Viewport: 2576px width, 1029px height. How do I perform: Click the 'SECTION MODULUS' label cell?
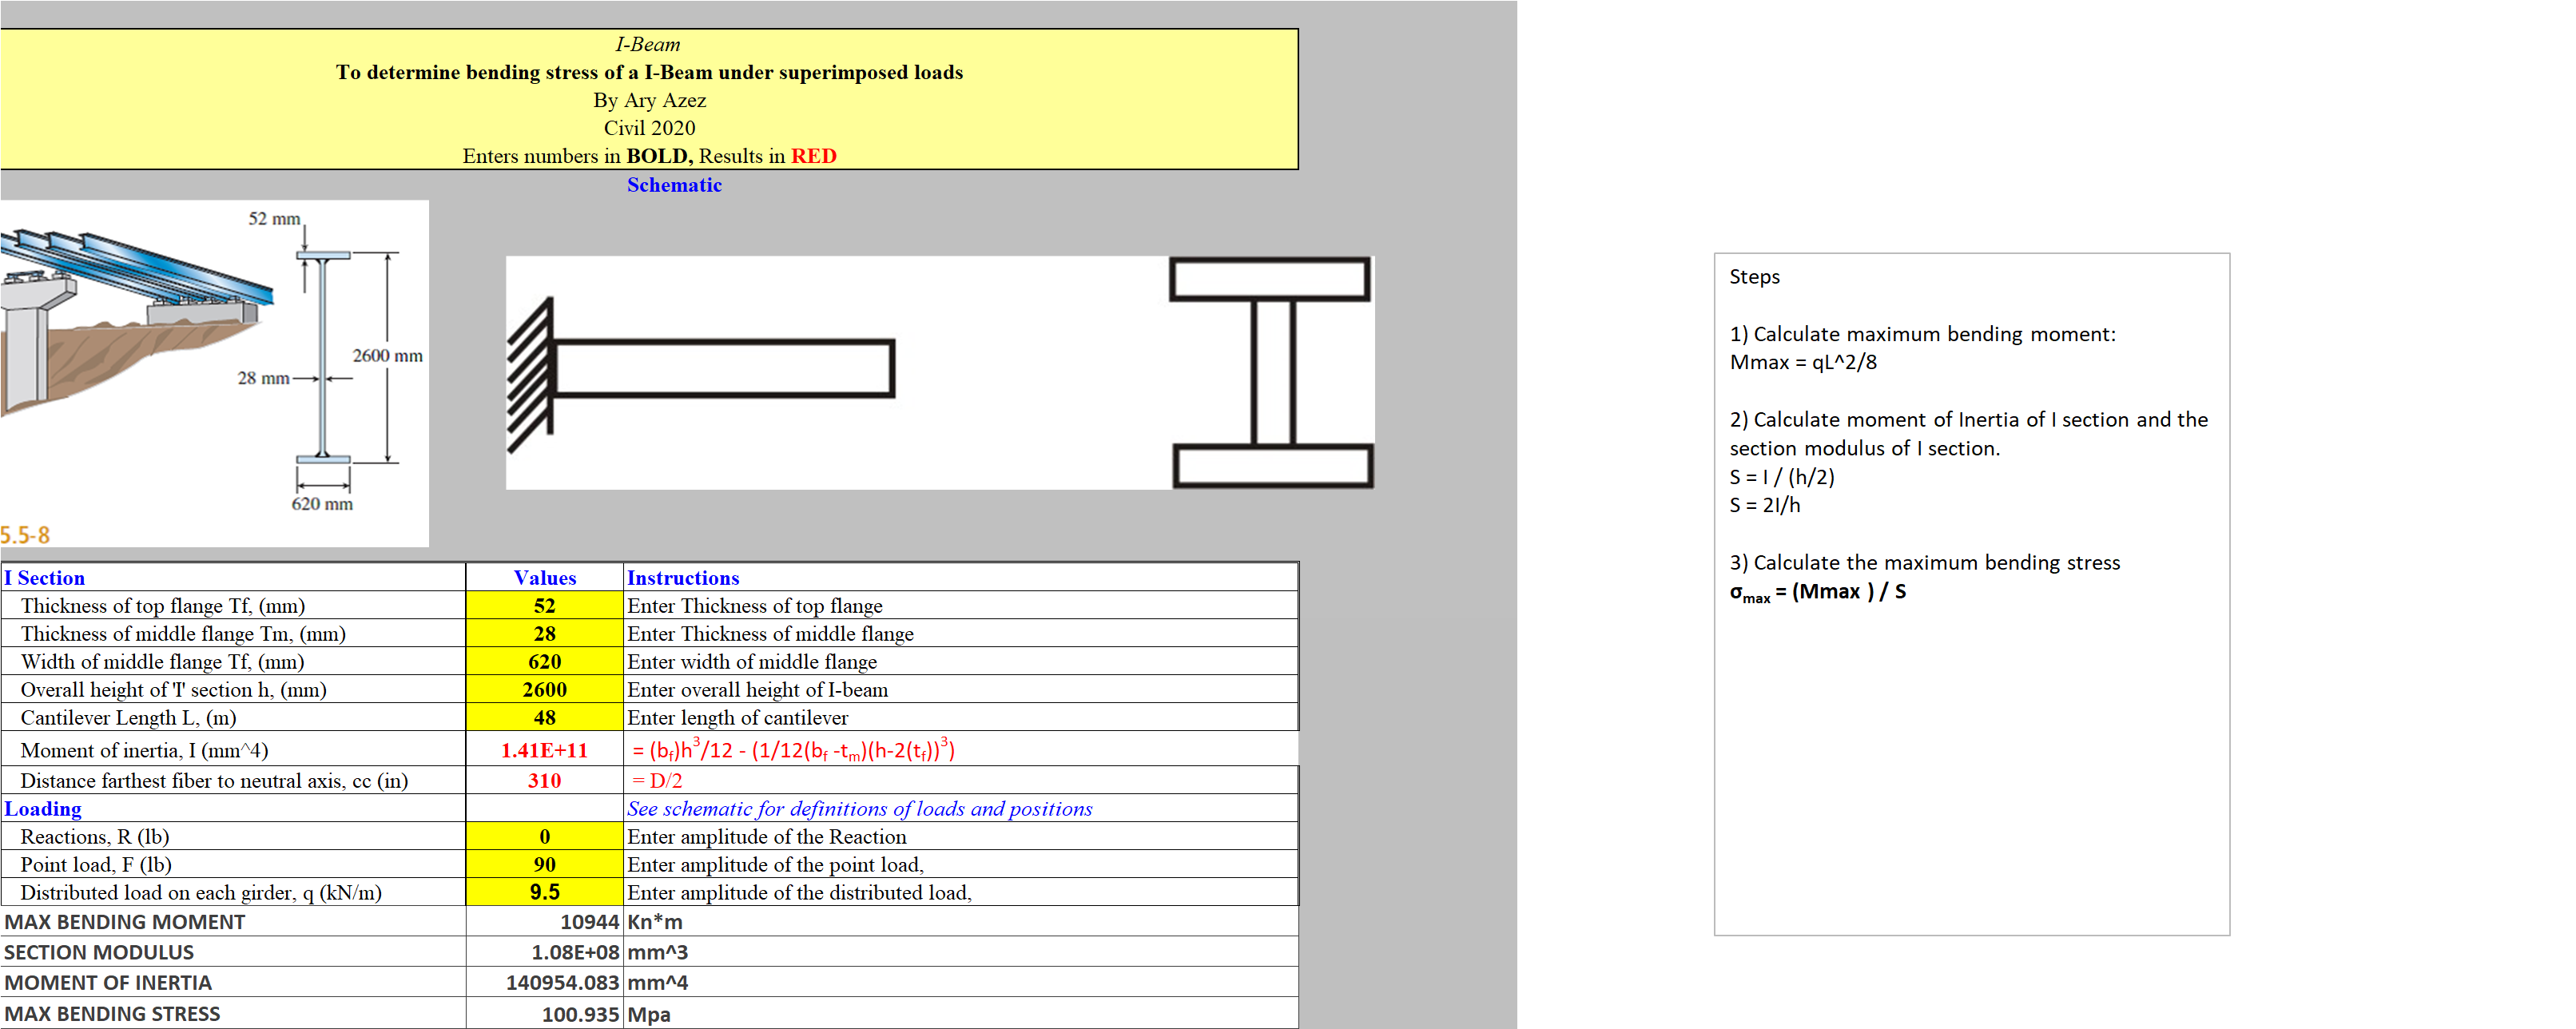[x=233, y=952]
